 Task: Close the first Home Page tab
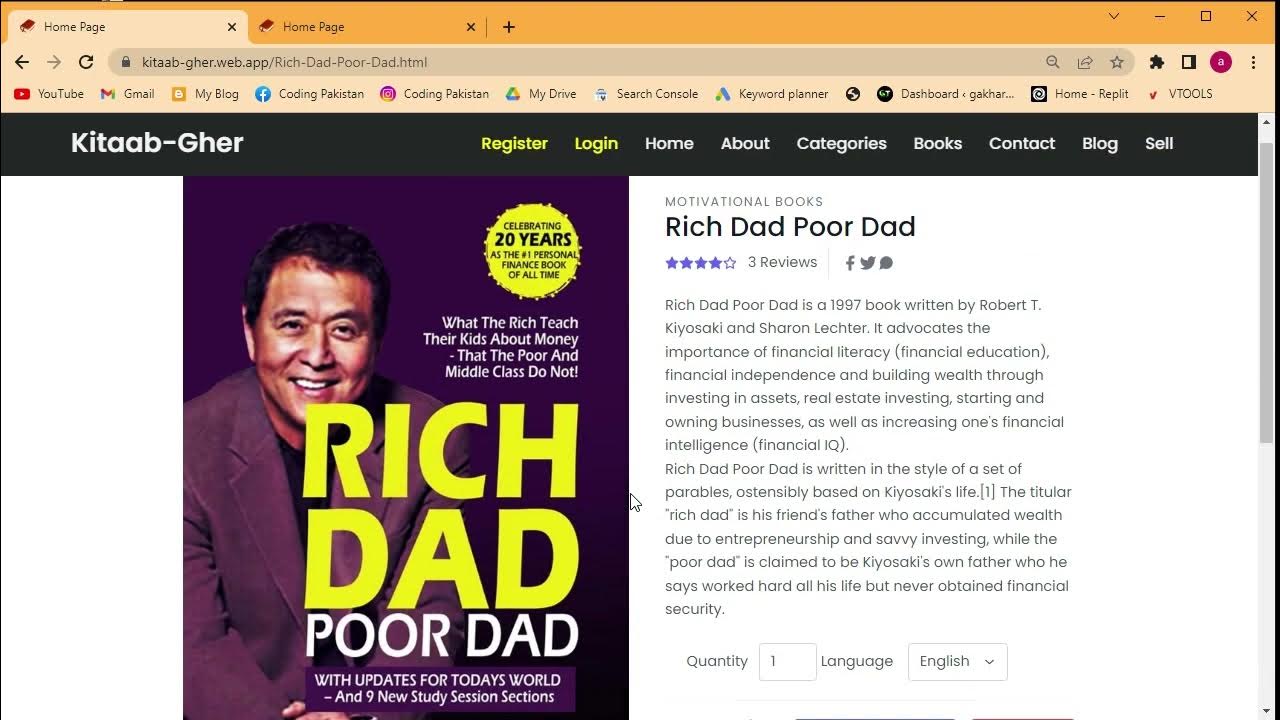tap(232, 27)
